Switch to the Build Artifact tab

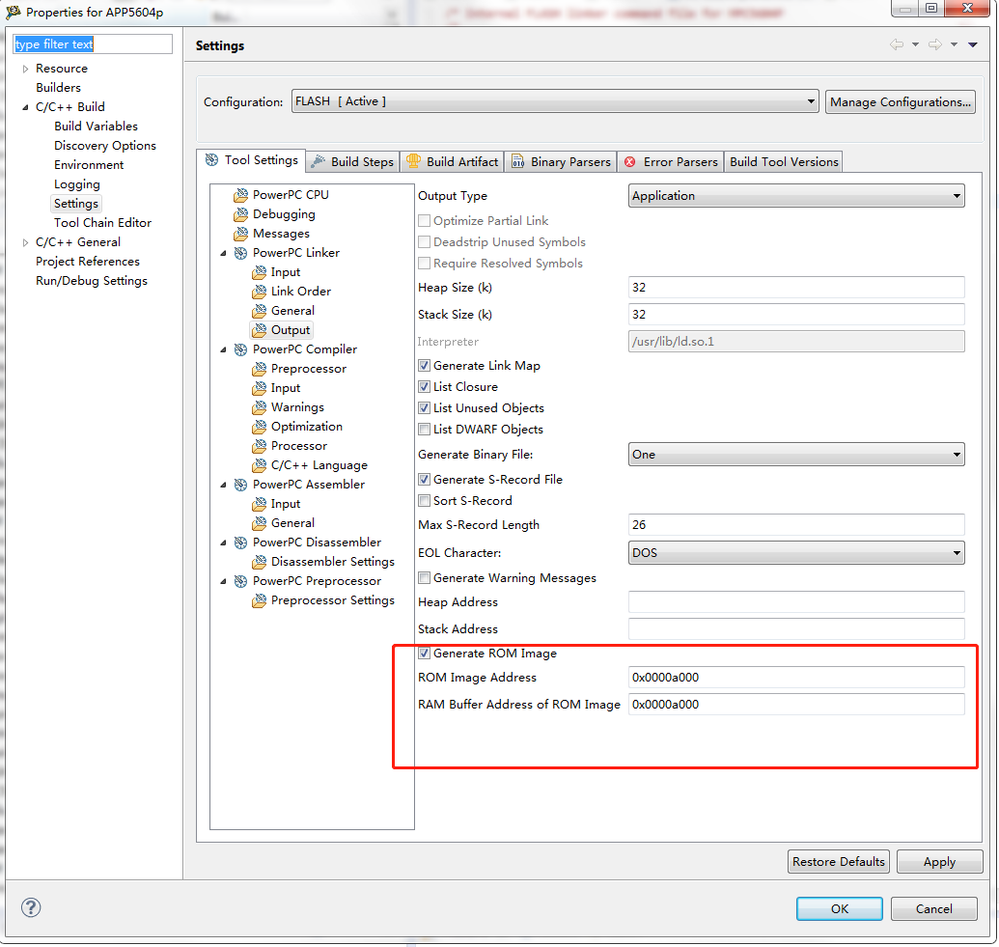[452, 162]
